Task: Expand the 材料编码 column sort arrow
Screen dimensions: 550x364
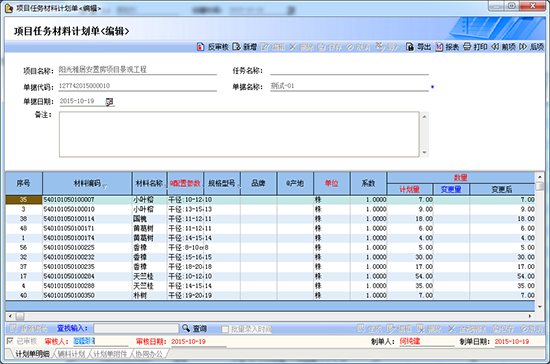Action: click(x=105, y=187)
